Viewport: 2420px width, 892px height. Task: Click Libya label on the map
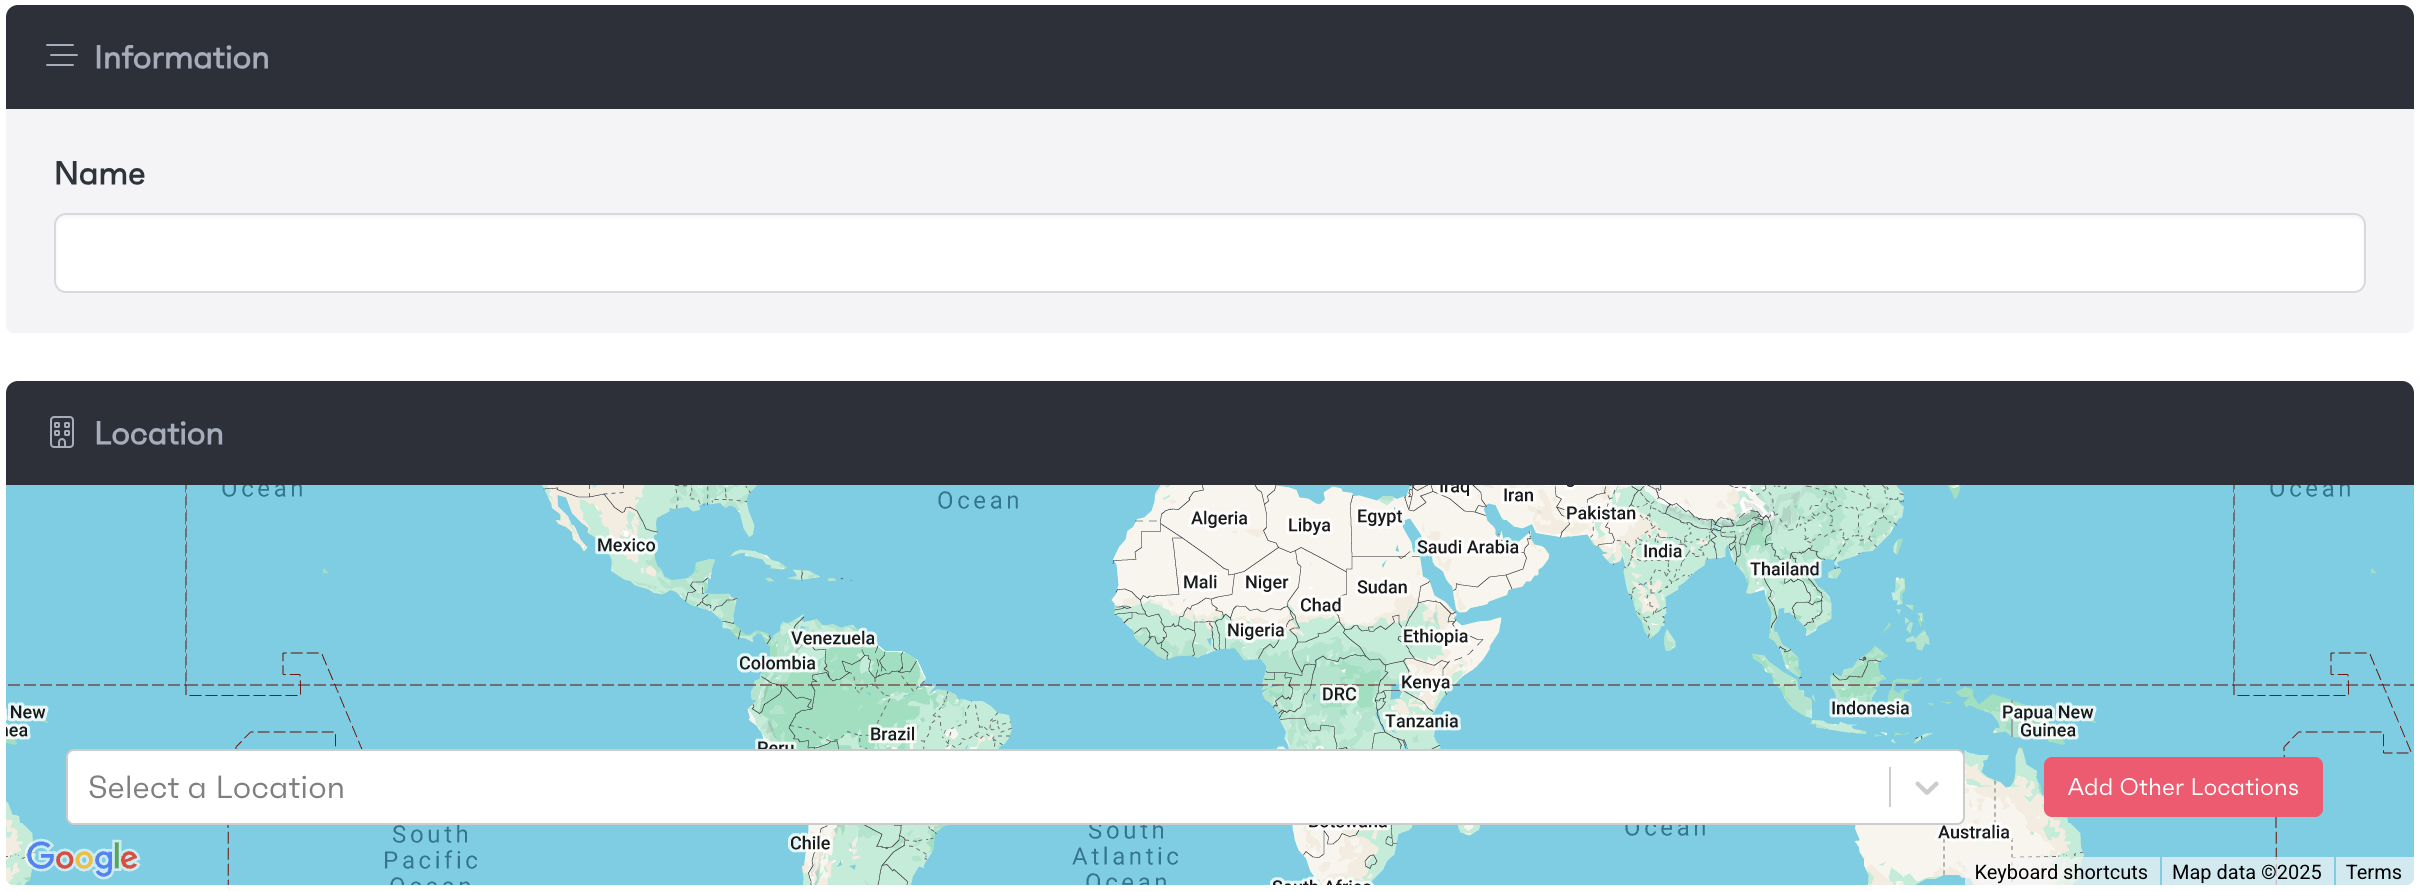click(x=1309, y=525)
